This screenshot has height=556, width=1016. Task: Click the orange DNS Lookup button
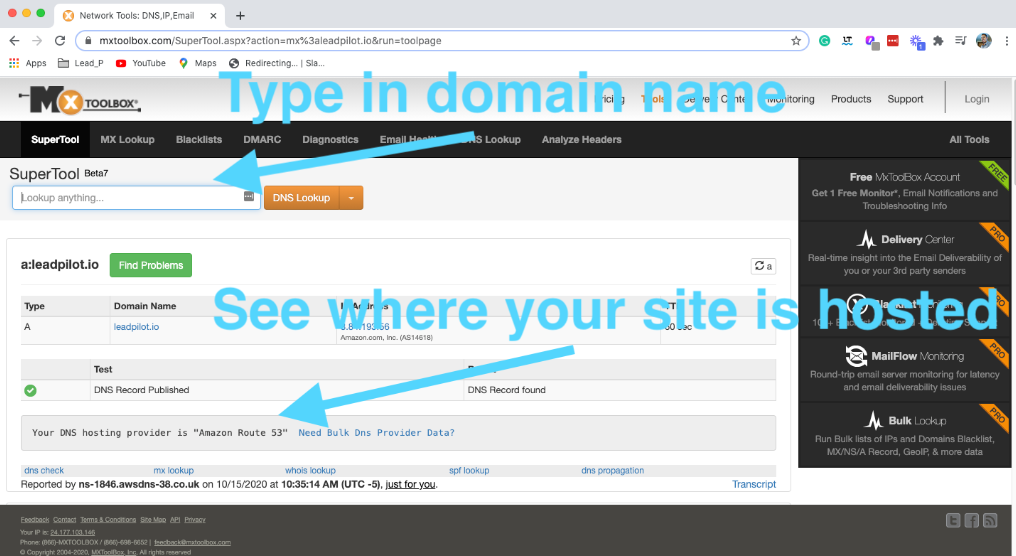(x=301, y=198)
